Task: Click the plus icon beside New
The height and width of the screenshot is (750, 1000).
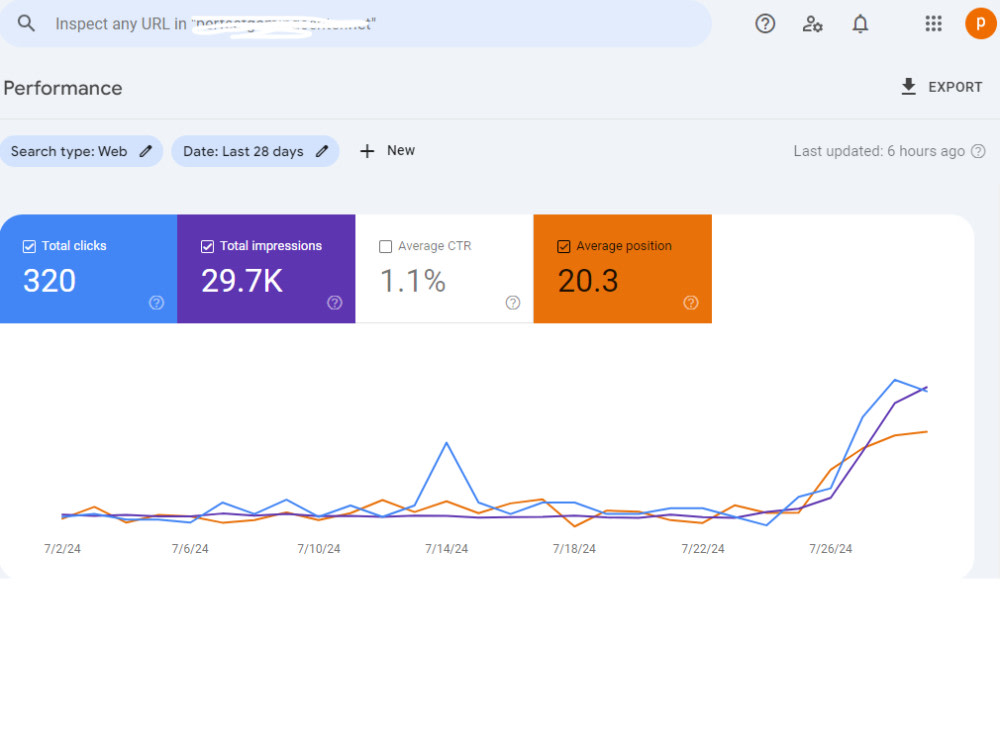Action: pyautogui.click(x=367, y=151)
